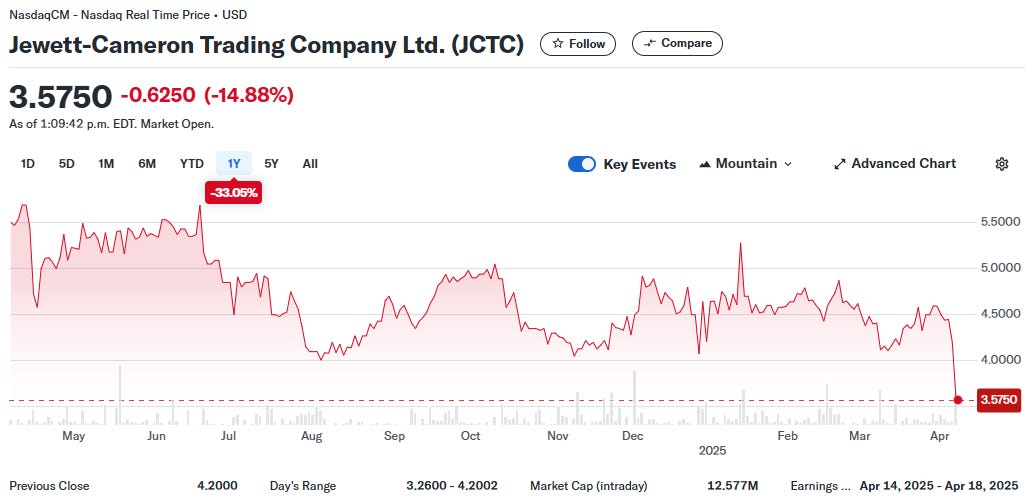This screenshot has width=1032, height=496.
Task: Click the Compare button
Action: point(677,43)
